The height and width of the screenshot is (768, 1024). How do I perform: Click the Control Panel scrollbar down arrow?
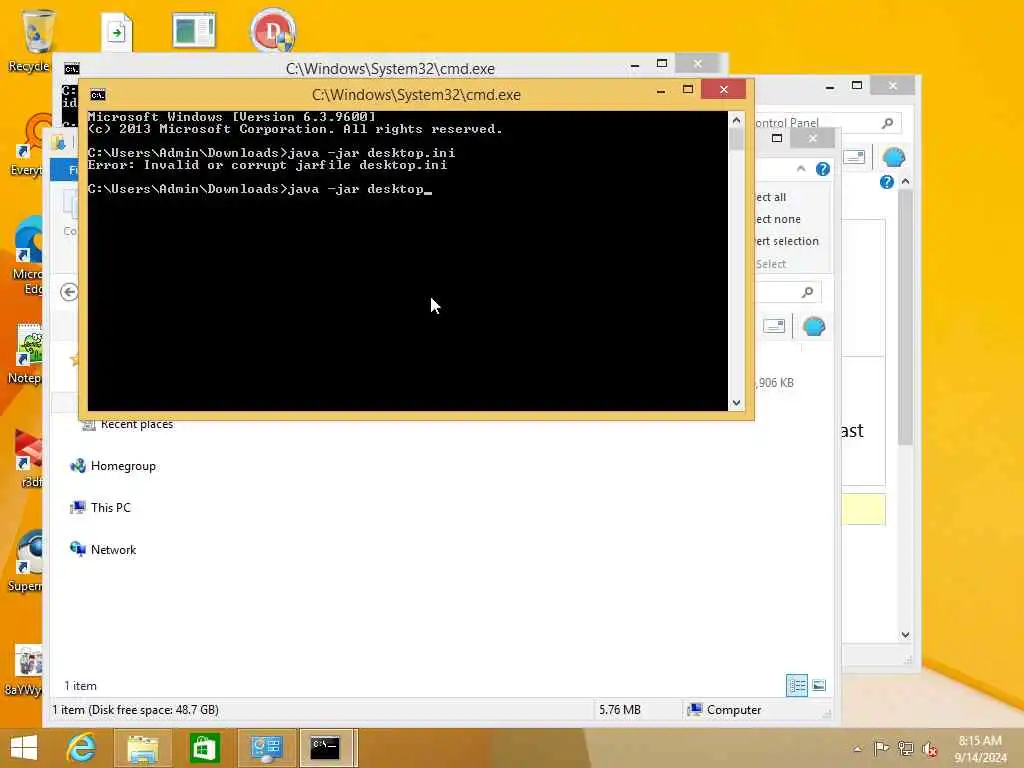click(x=905, y=634)
